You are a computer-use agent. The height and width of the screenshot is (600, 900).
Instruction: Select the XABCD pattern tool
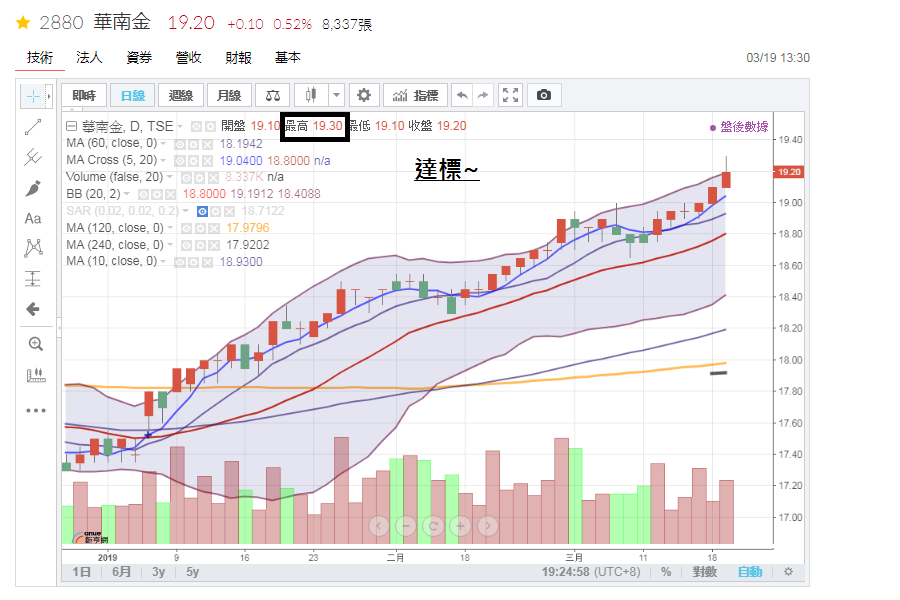pos(33,248)
